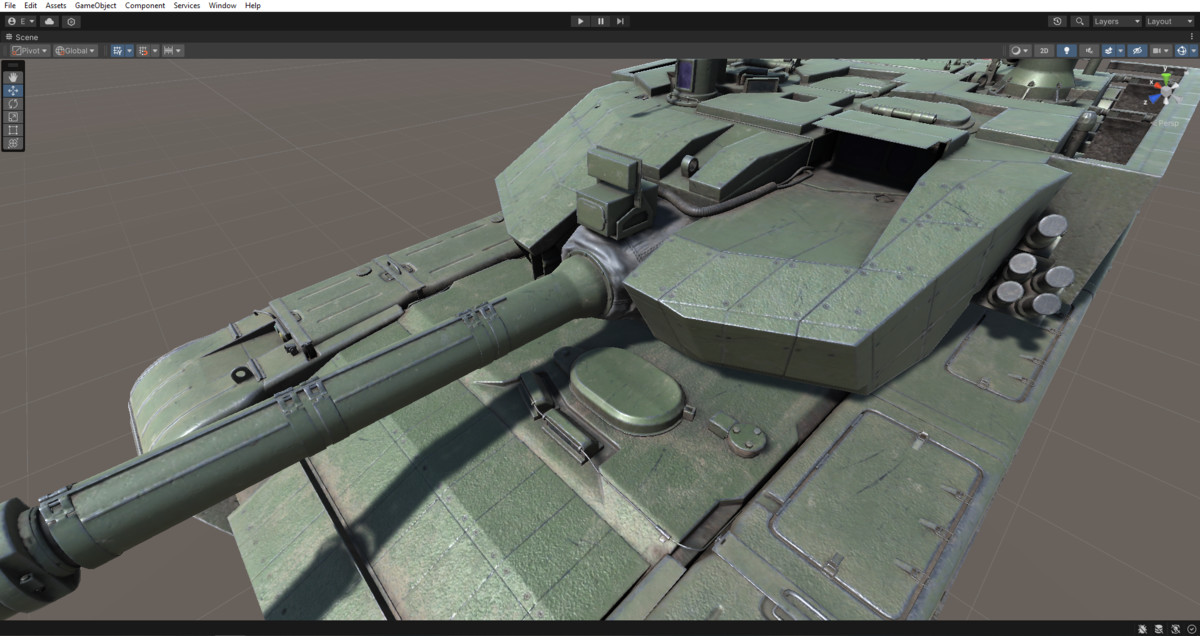1200x636 pixels.
Task: Open the undo history panel
Action: [1057, 21]
